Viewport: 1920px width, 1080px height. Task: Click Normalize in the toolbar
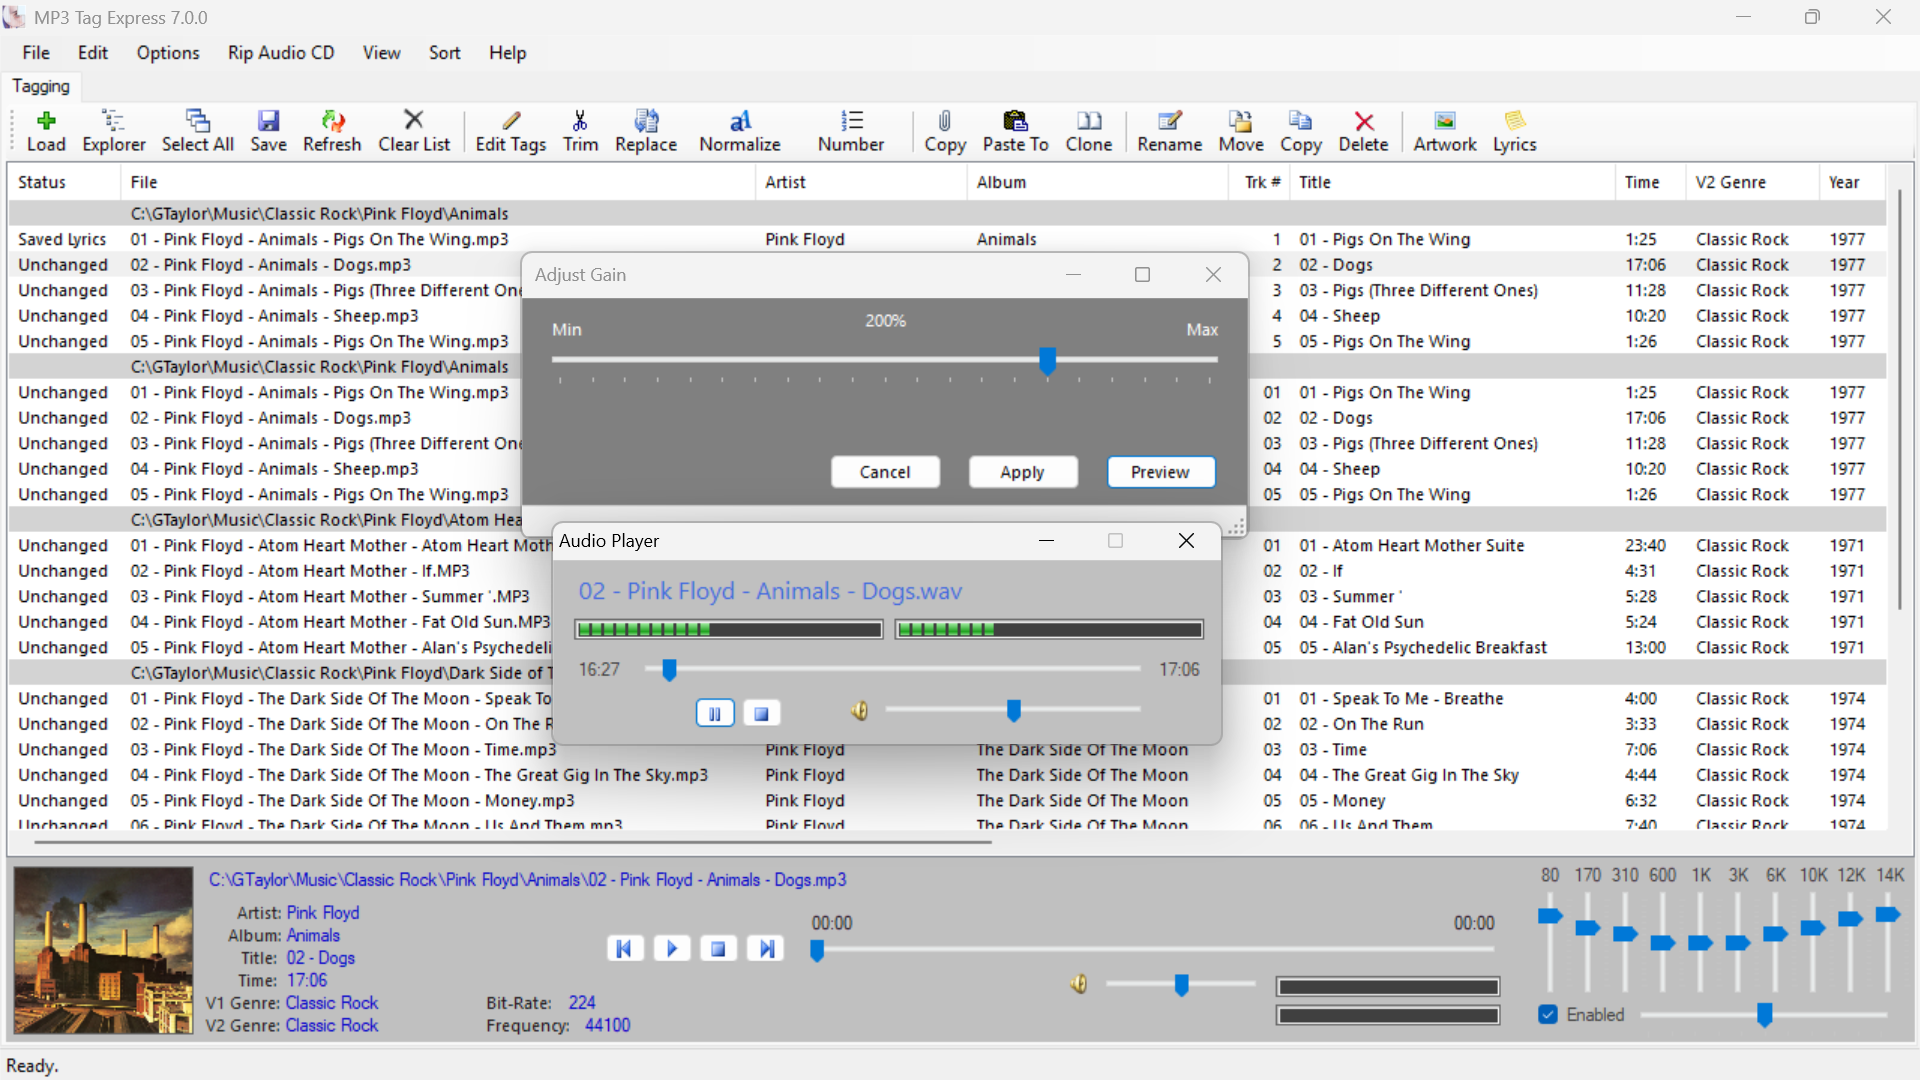pyautogui.click(x=740, y=131)
